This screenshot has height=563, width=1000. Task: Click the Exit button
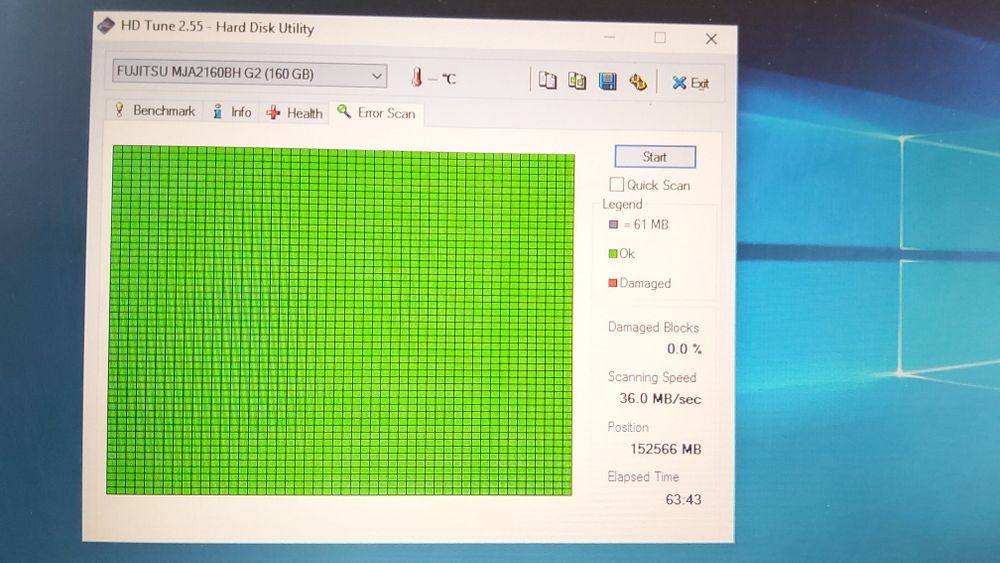click(691, 83)
